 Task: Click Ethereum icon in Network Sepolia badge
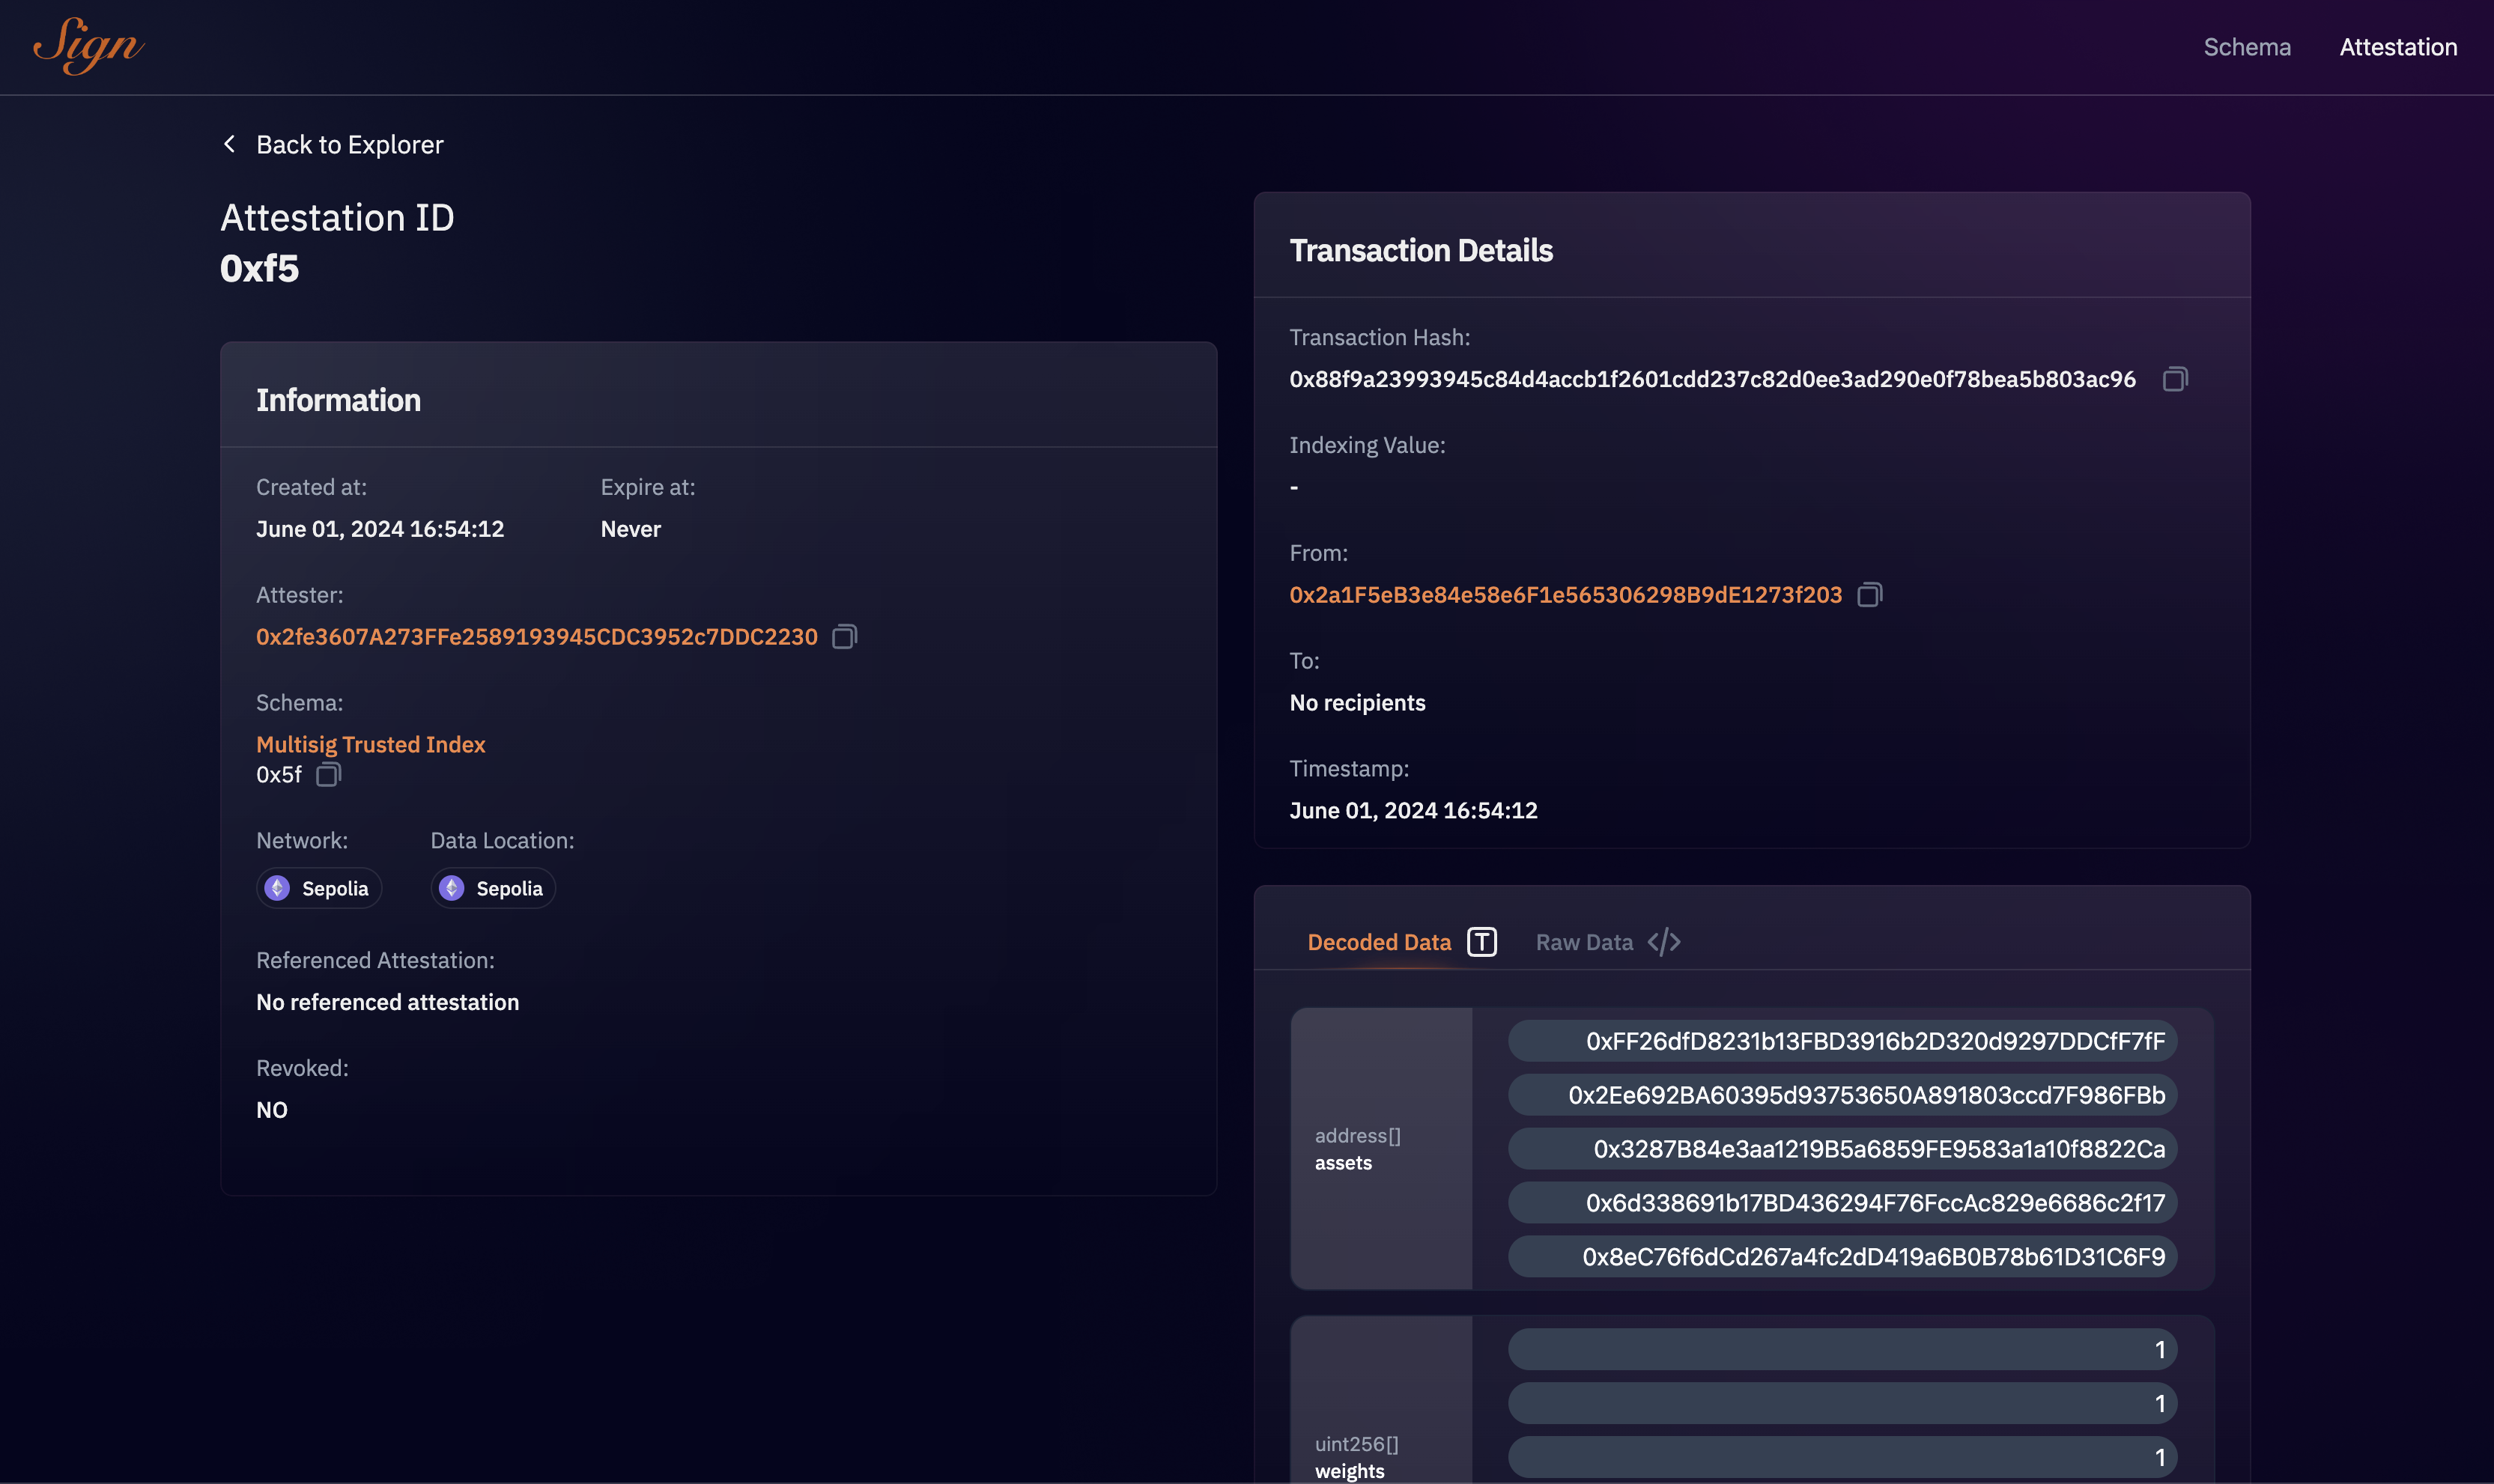(278, 888)
